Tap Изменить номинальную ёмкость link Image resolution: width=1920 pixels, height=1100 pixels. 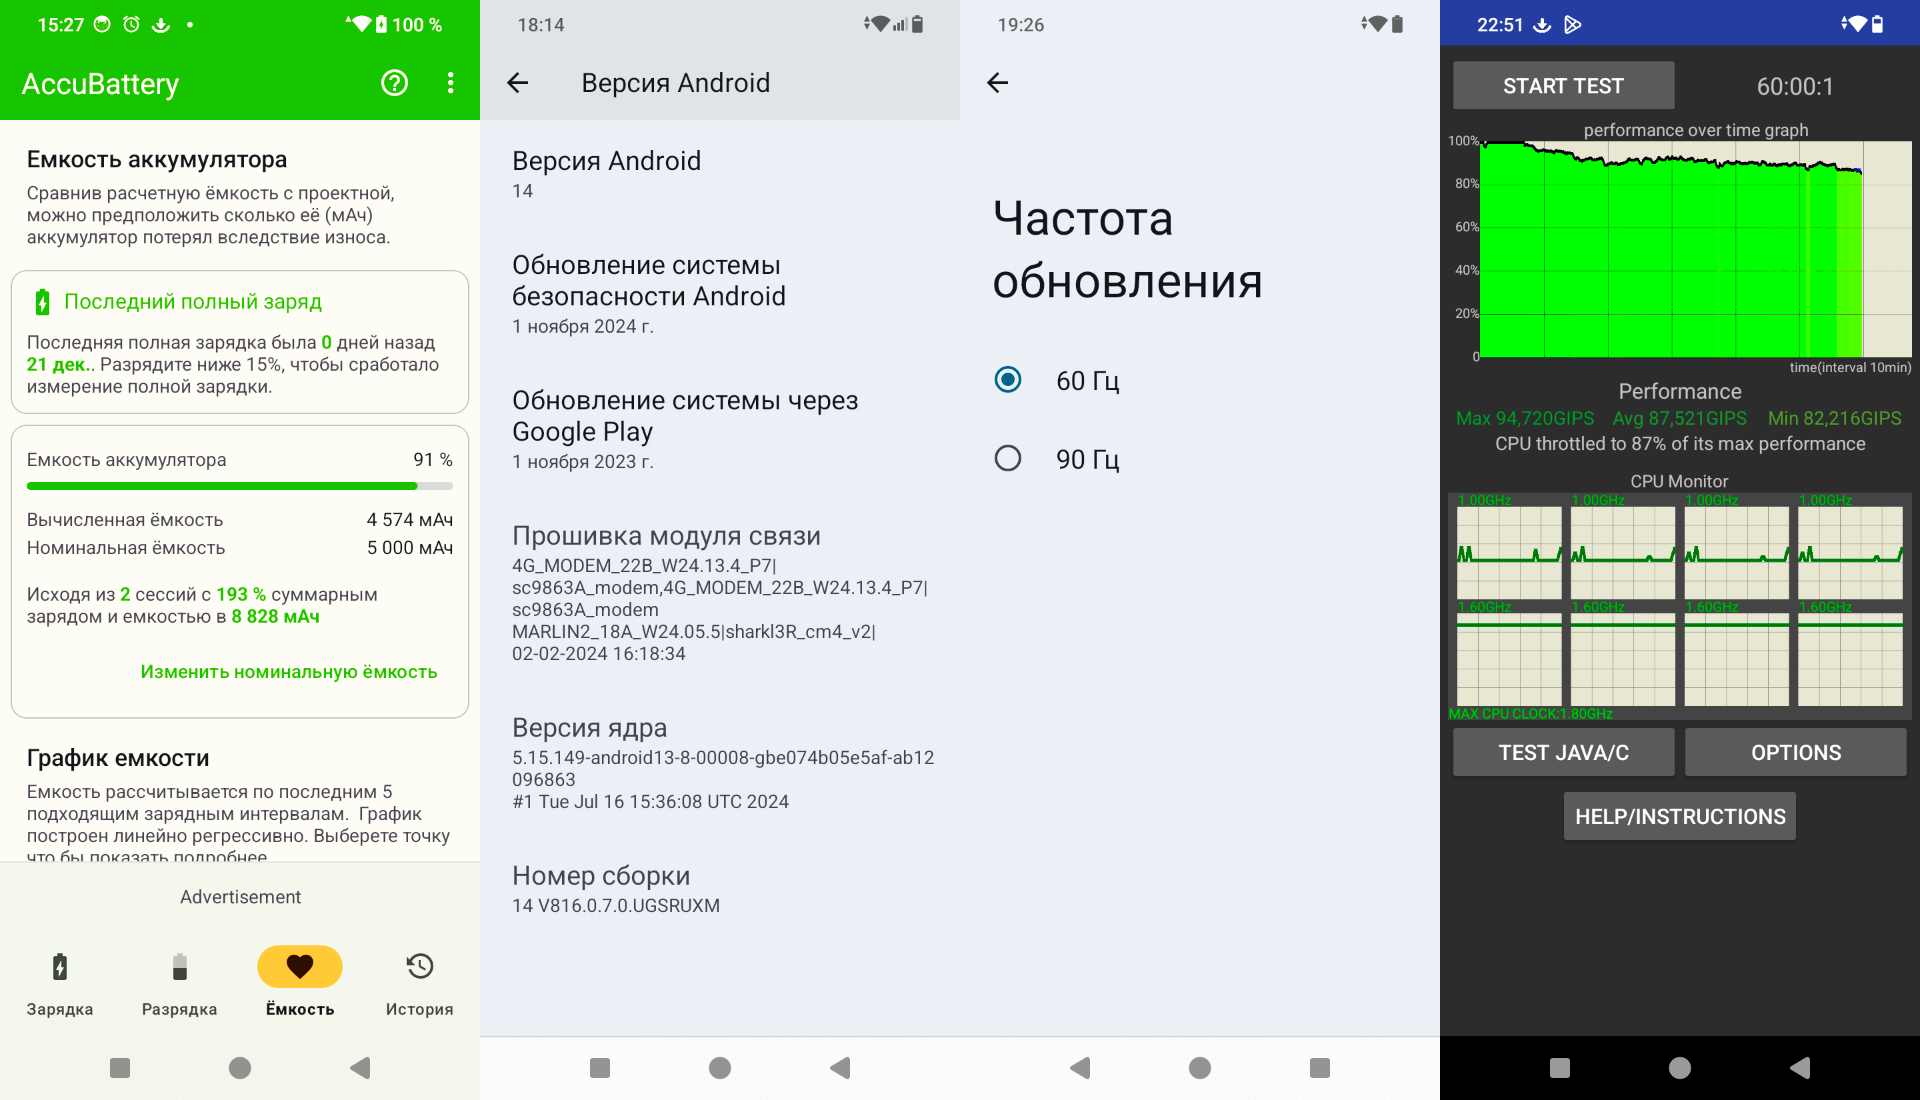289,672
